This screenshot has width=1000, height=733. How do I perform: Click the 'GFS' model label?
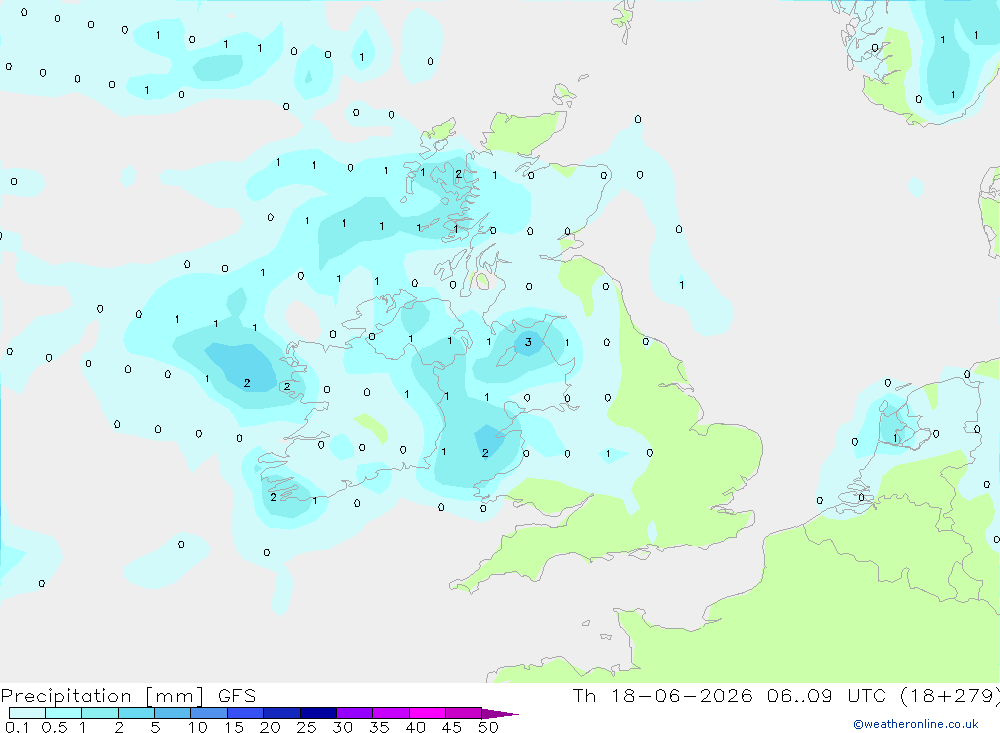pyautogui.click(x=237, y=696)
